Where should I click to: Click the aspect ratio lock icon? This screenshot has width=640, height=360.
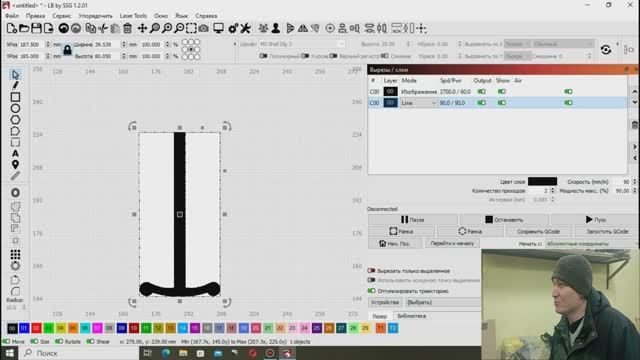tap(67, 50)
